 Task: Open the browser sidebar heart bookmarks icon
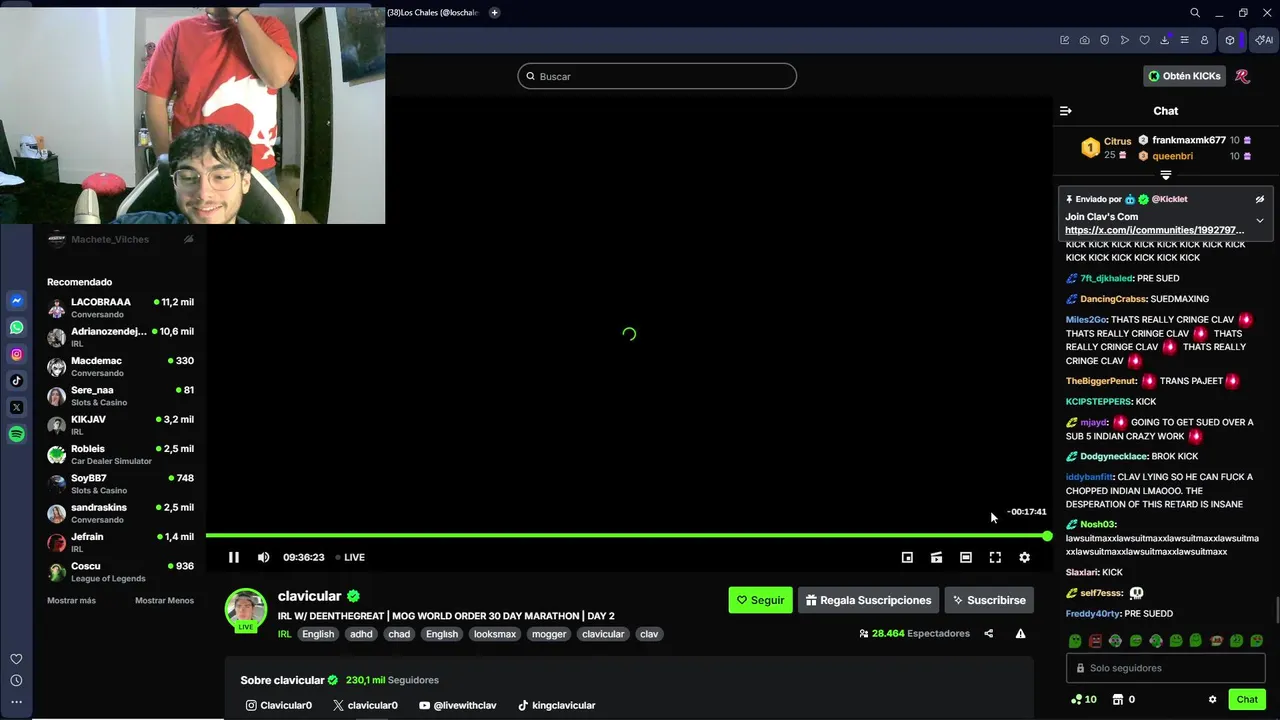point(17,659)
